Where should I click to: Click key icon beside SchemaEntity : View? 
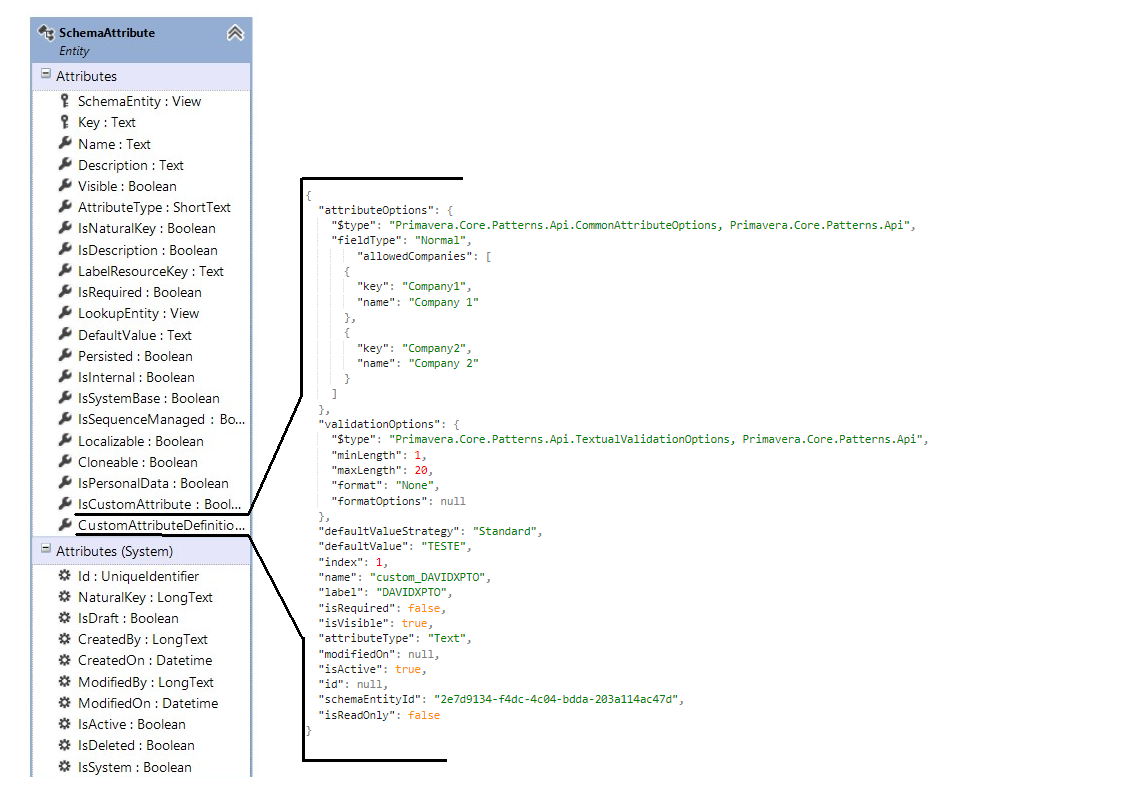click(x=64, y=101)
